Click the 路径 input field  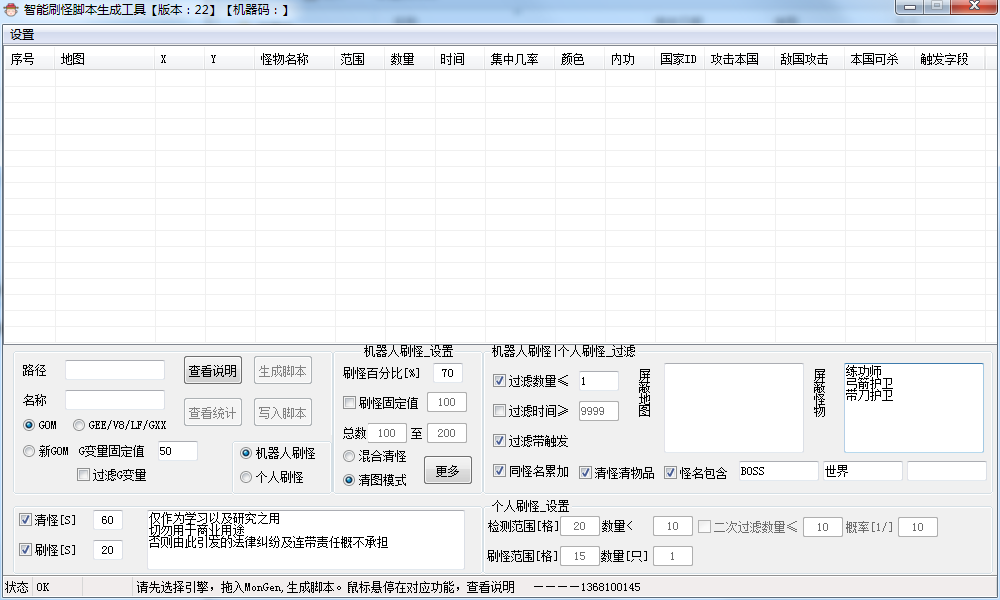tap(115, 370)
